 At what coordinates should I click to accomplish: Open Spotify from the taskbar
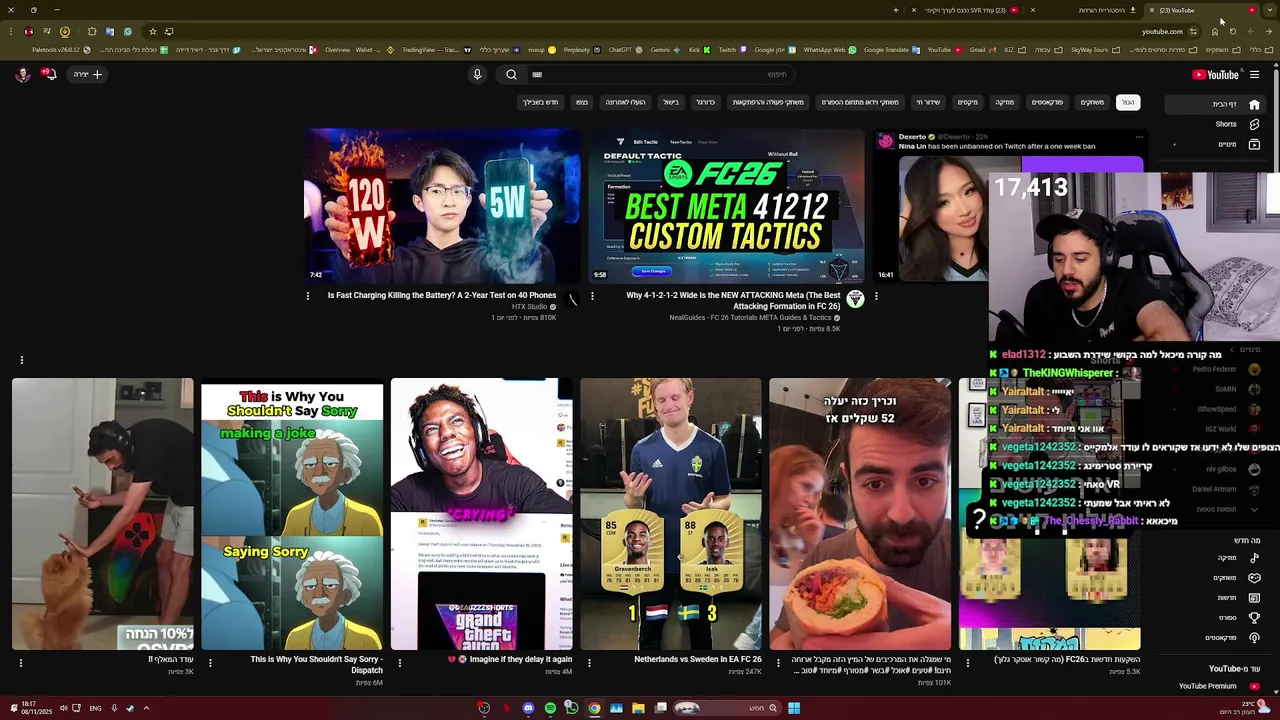(x=550, y=708)
